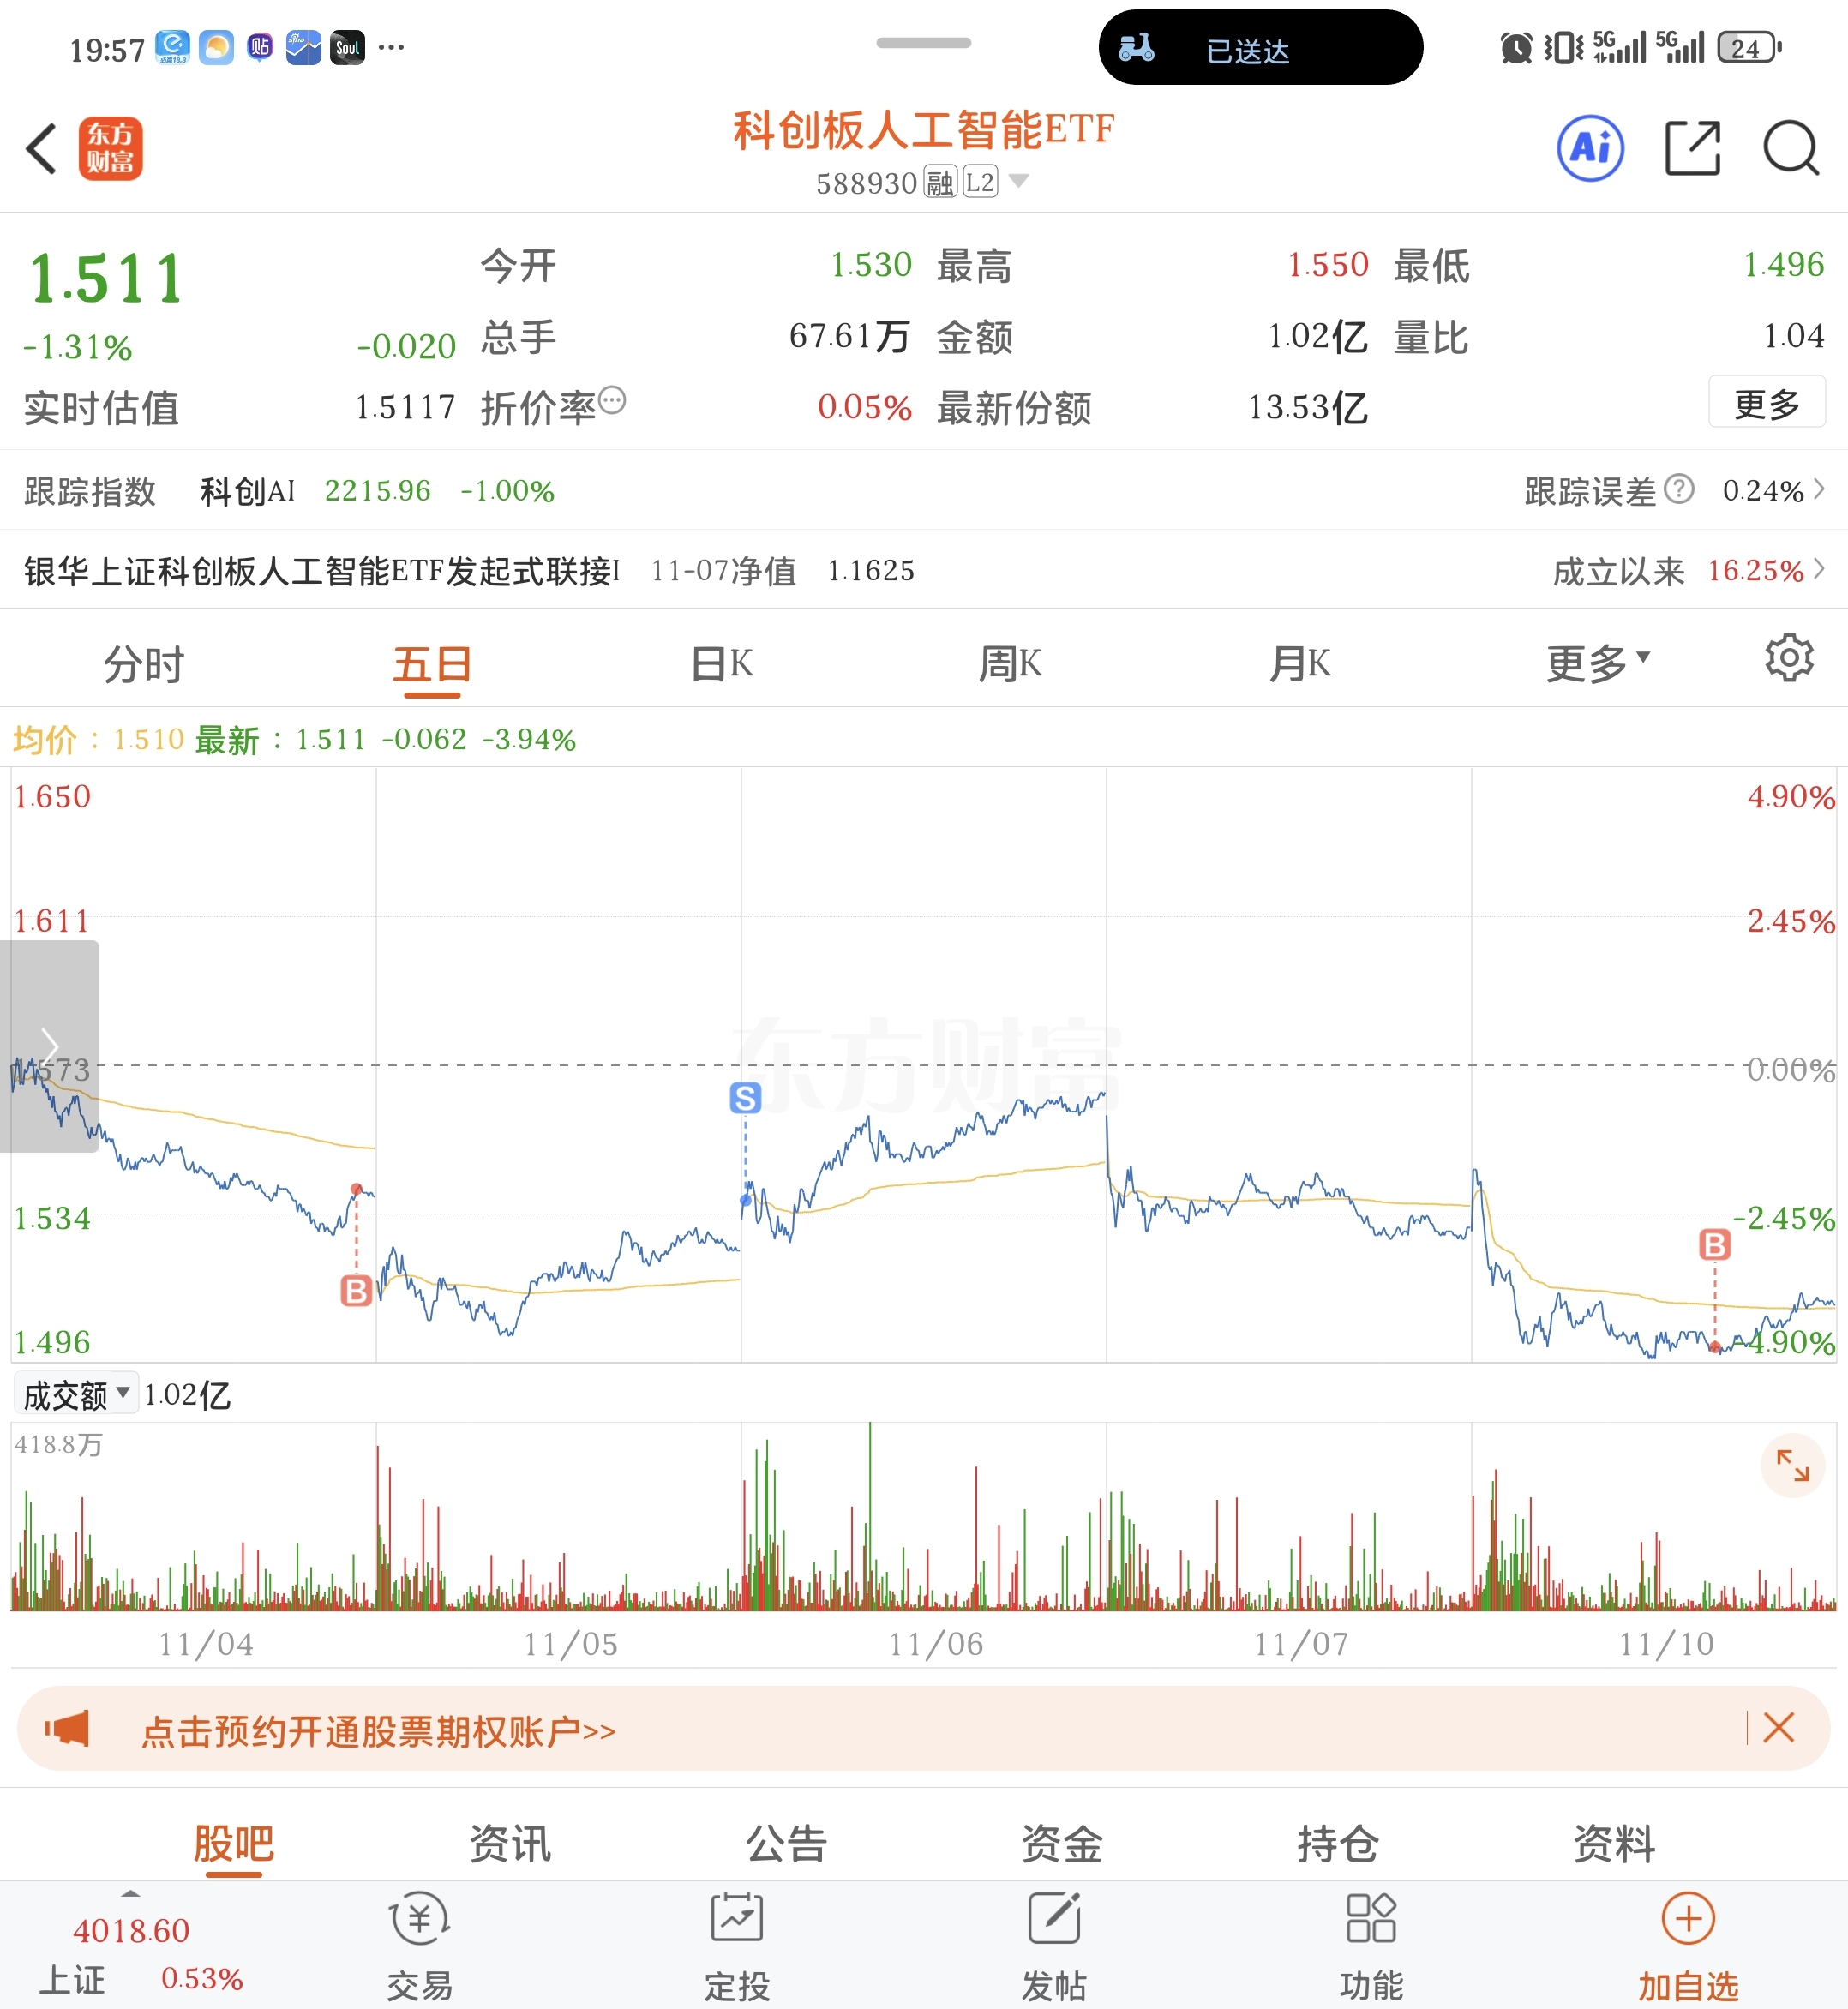Image resolution: width=1848 pixels, height=2009 pixels.
Task: Switch to the 日K tab
Action: tap(722, 663)
